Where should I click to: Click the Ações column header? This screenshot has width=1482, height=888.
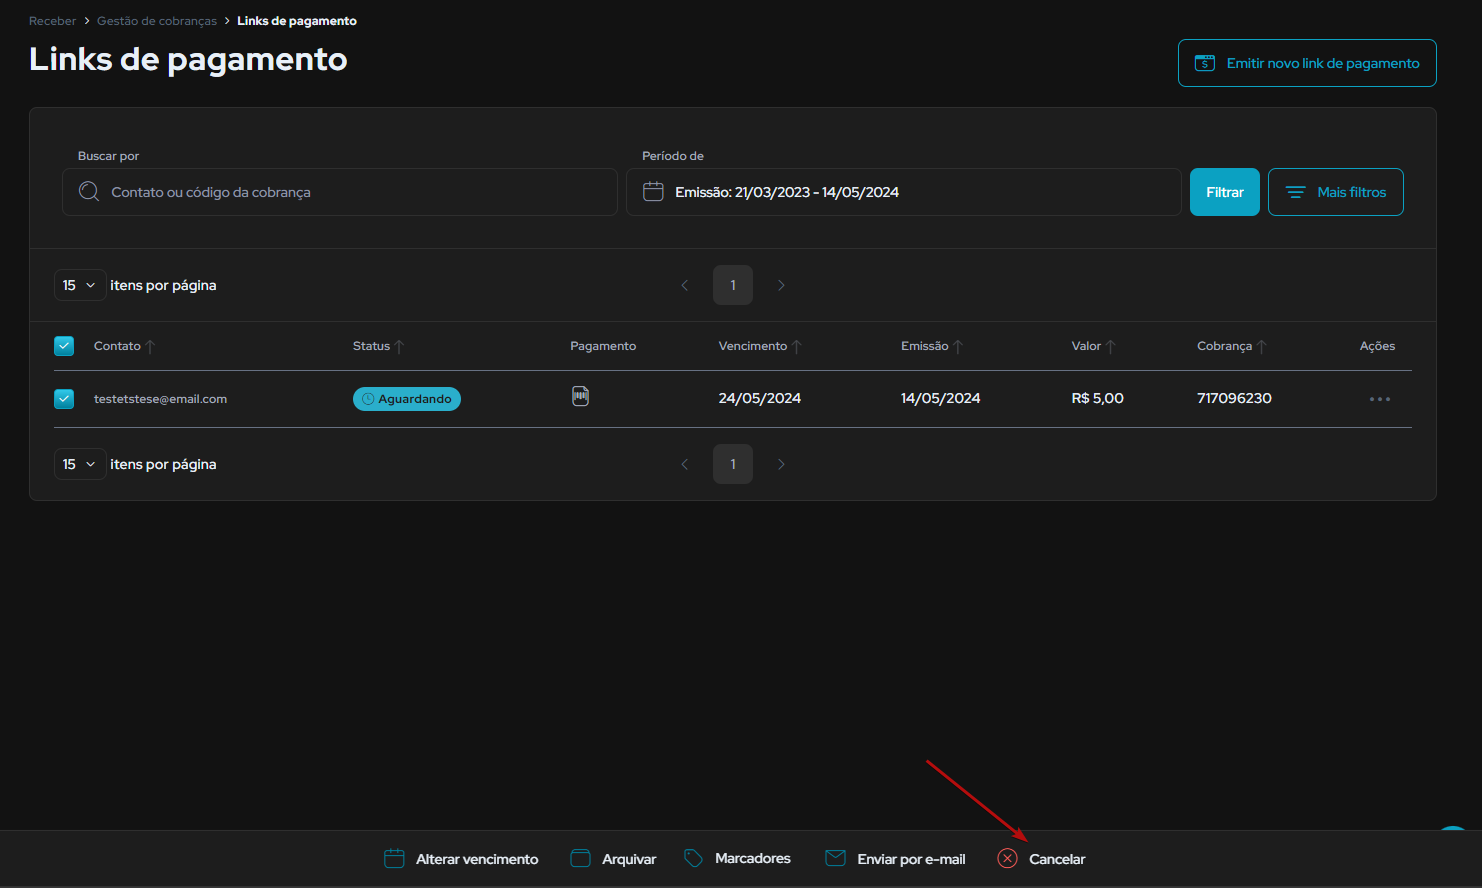1377,346
